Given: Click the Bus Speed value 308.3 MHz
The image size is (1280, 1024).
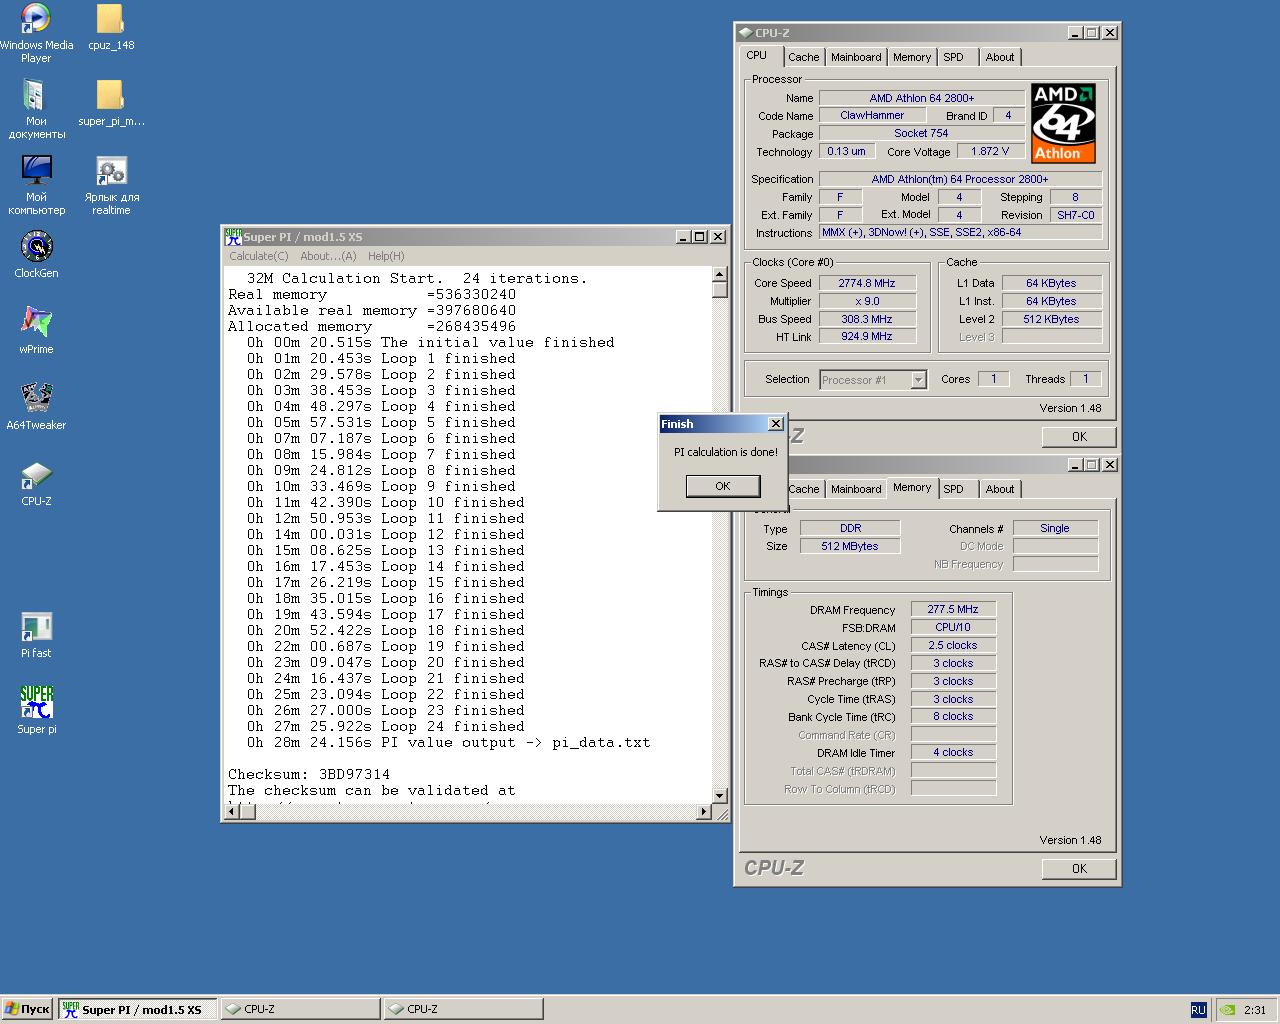Looking at the screenshot, I should point(866,319).
